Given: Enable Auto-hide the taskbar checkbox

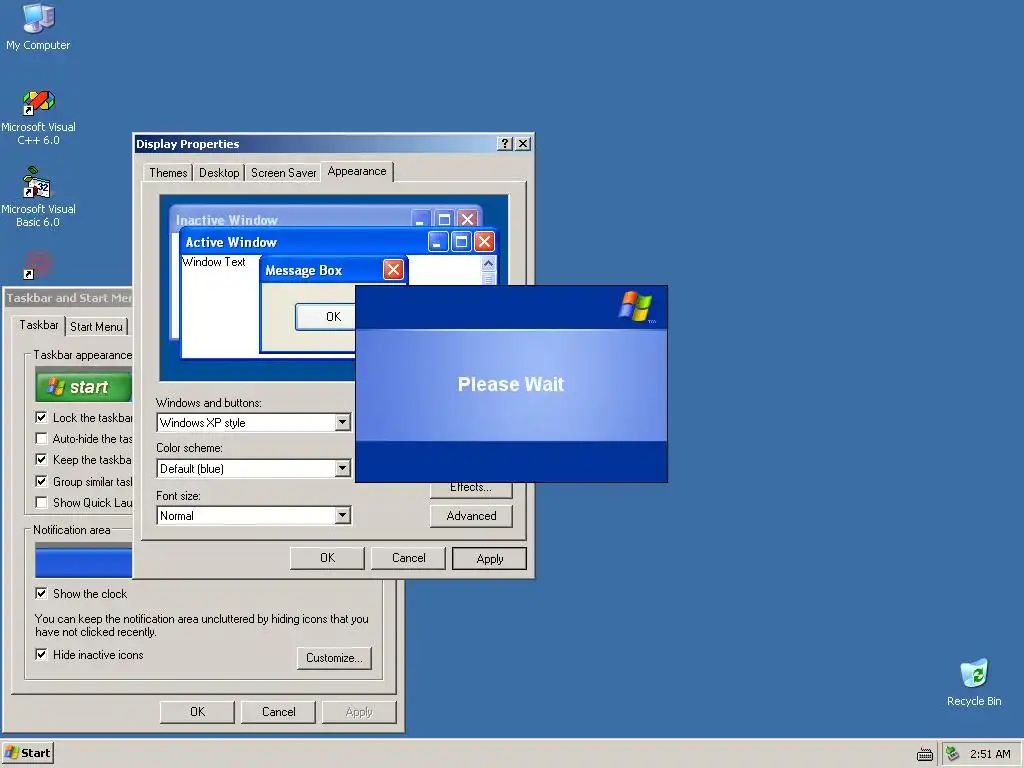Looking at the screenshot, I should 41,438.
